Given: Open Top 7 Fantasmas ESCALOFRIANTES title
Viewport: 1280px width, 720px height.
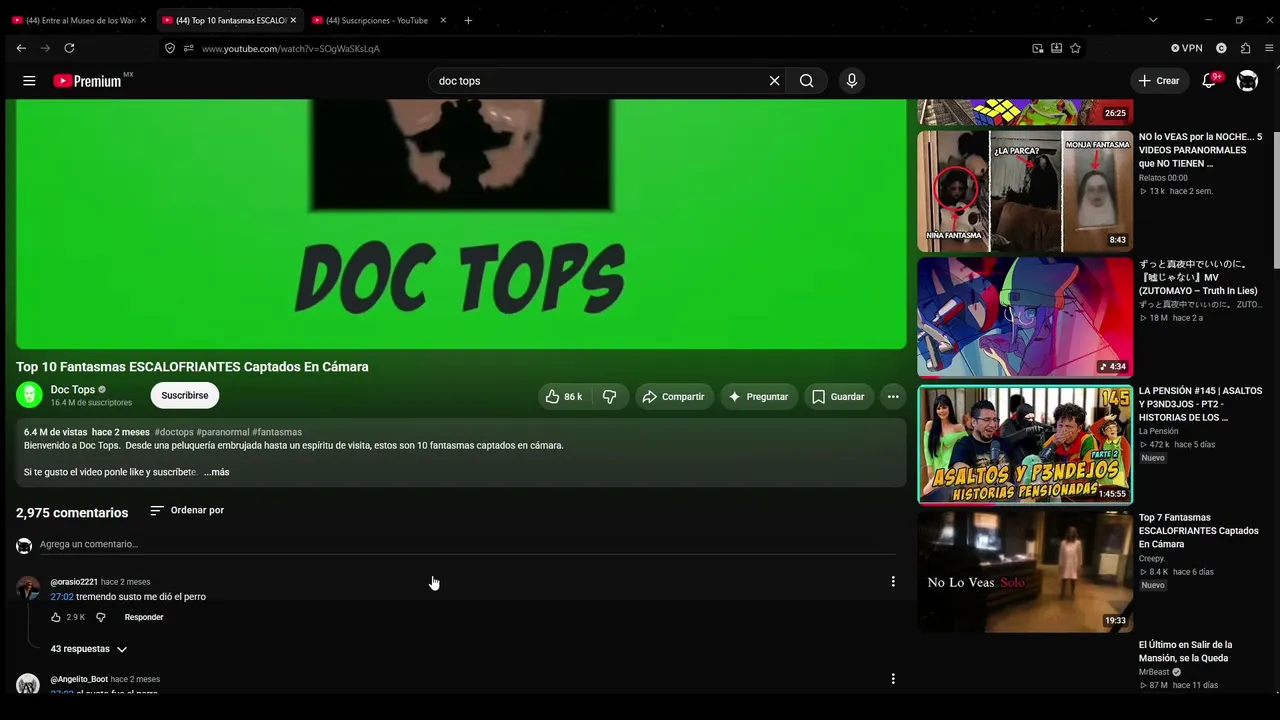Looking at the screenshot, I should [1199, 531].
